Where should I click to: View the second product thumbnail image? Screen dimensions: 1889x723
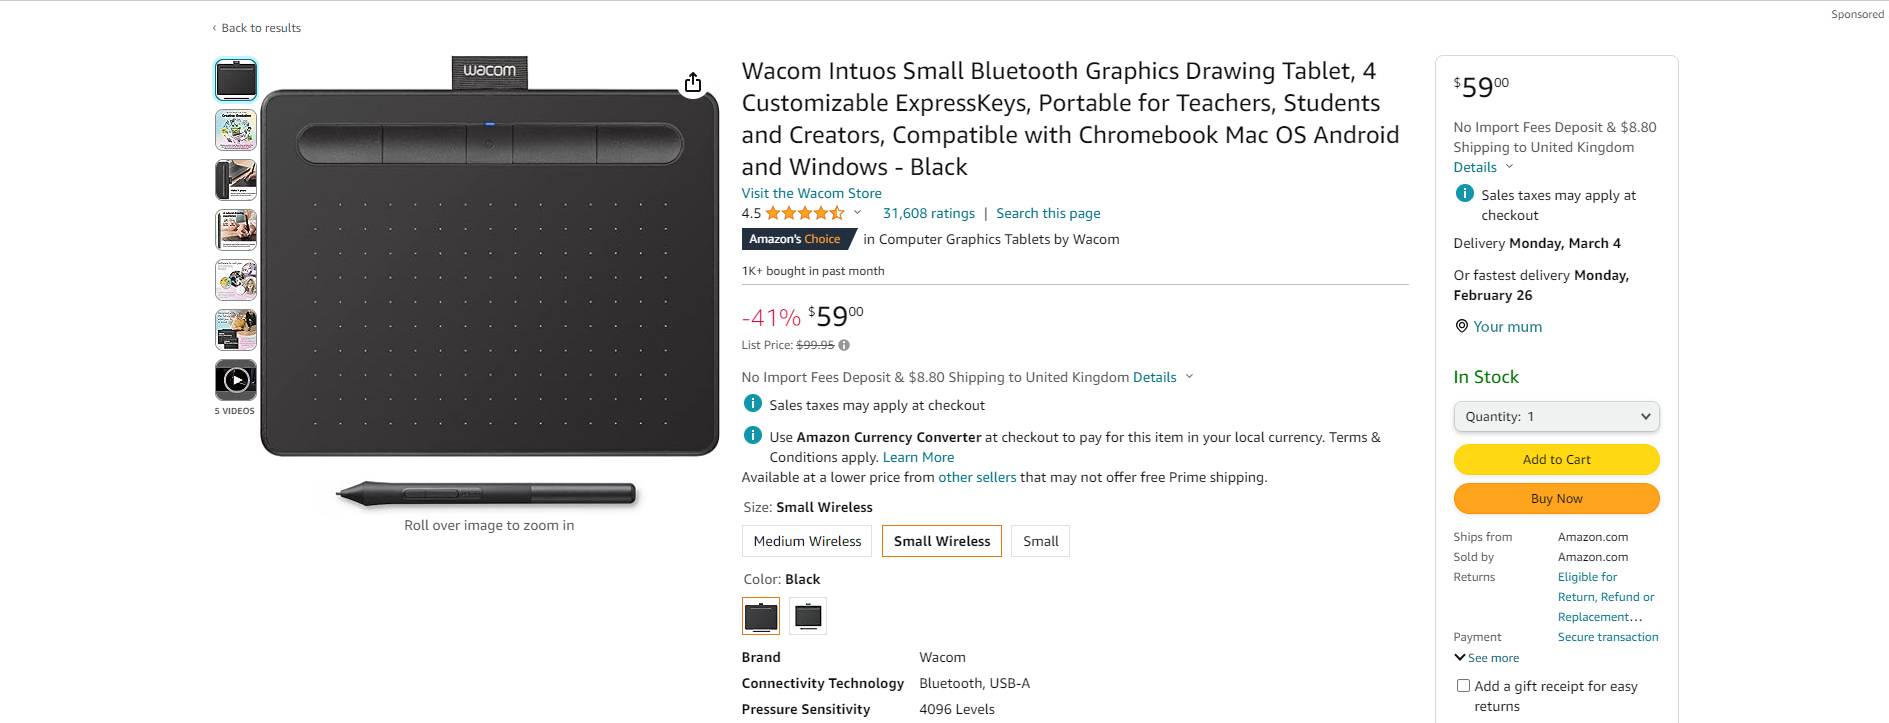(236, 130)
